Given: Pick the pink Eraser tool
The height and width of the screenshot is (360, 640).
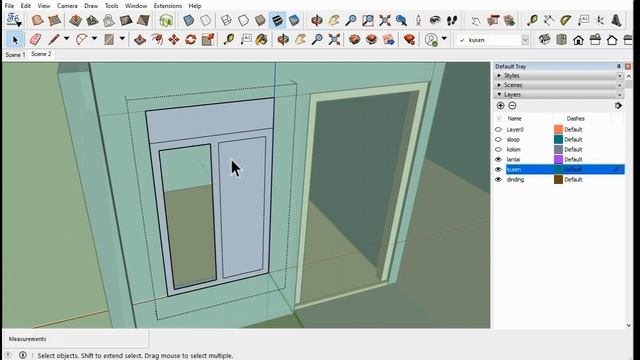Looking at the screenshot, I should click(x=36, y=40).
